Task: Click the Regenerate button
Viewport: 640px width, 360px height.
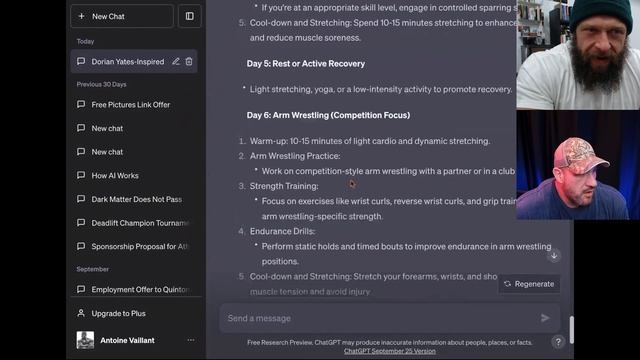Action: [x=529, y=284]
